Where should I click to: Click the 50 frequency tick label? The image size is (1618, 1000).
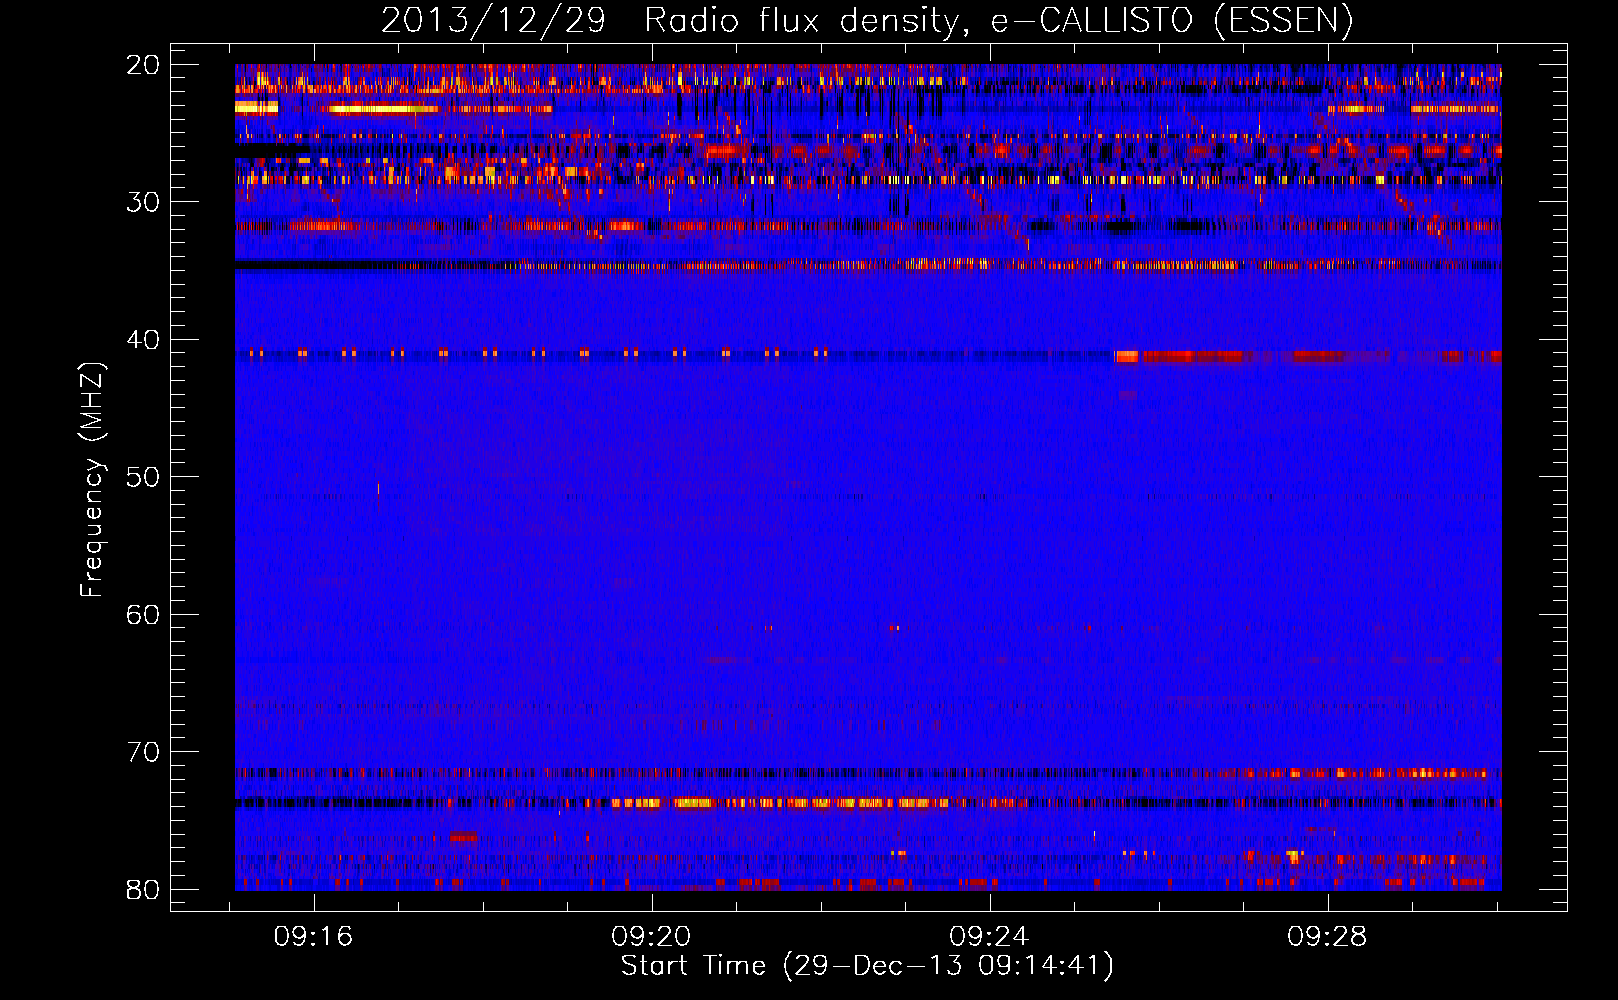pos(143,477)
